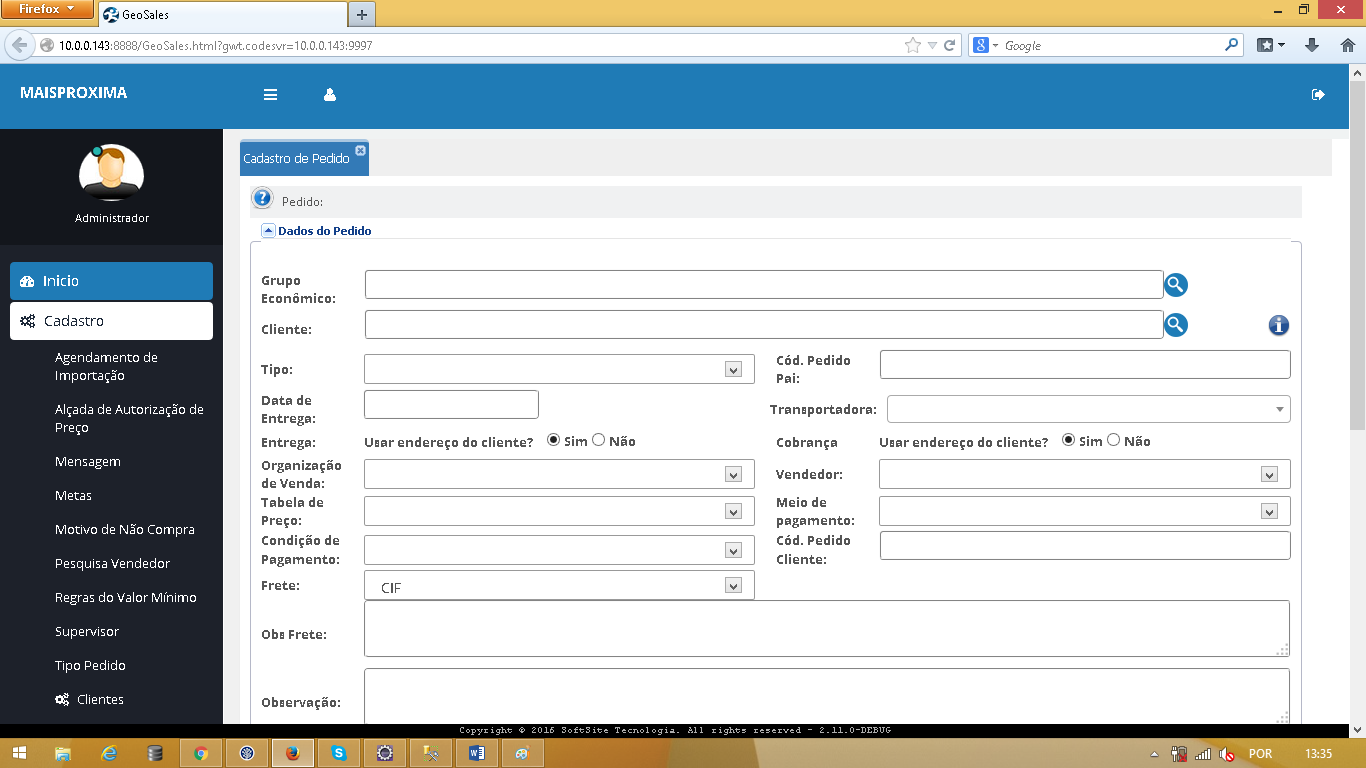The width and height of the screenshot is (1366, 768).
Task: Click the help question mark icon near Pedido
Action: 263,199
